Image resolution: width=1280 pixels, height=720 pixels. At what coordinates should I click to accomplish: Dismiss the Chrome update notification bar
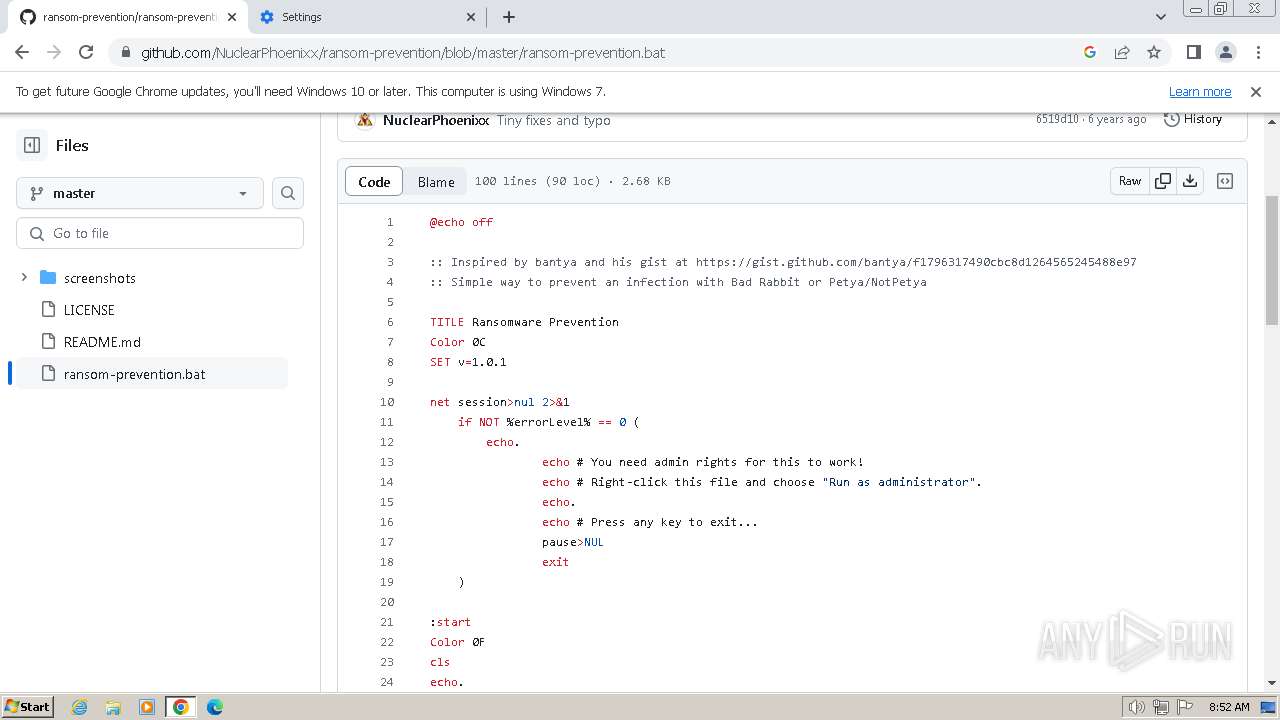click(x=1256, y=91)
